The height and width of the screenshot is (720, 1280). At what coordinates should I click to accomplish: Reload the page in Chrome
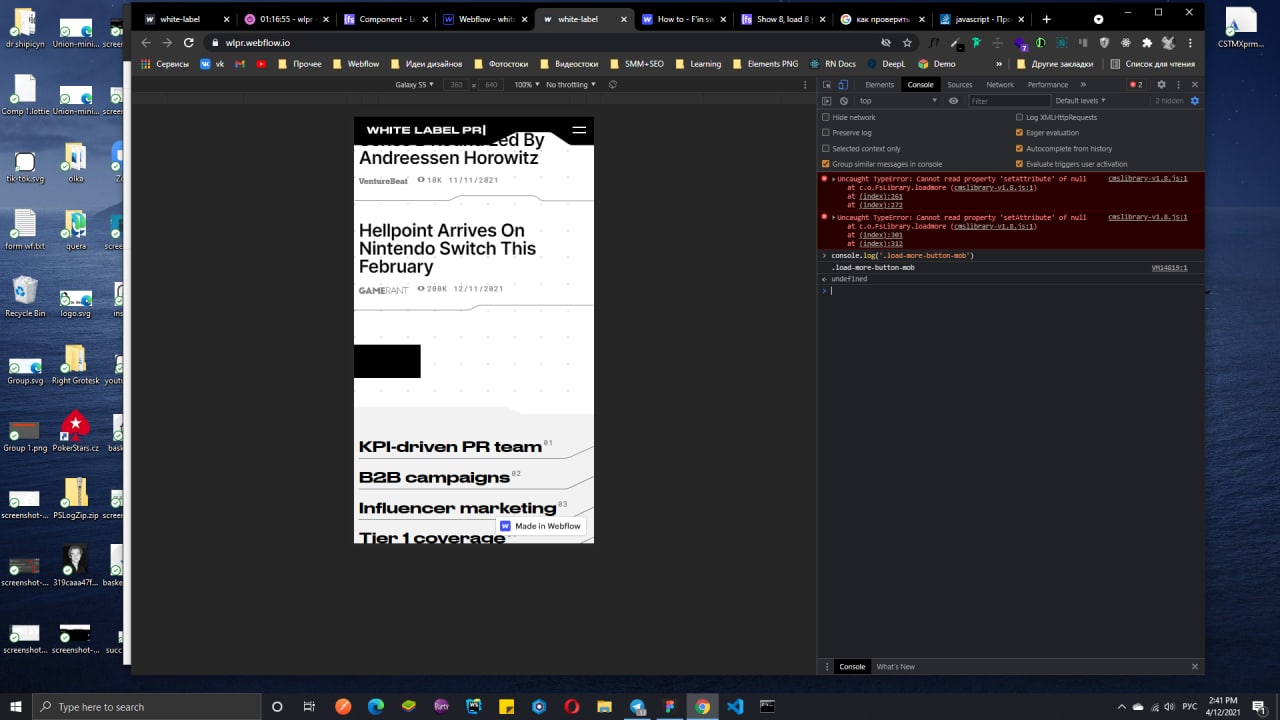click(188, 43)
